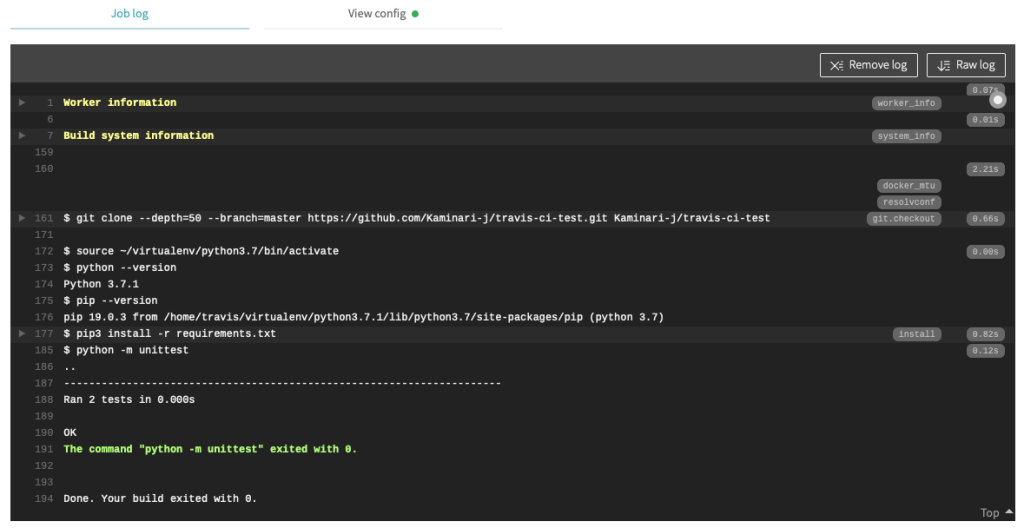Click the 0.01s duration badge
Viewport: 1024px width, 528px height.
(985, 120)
